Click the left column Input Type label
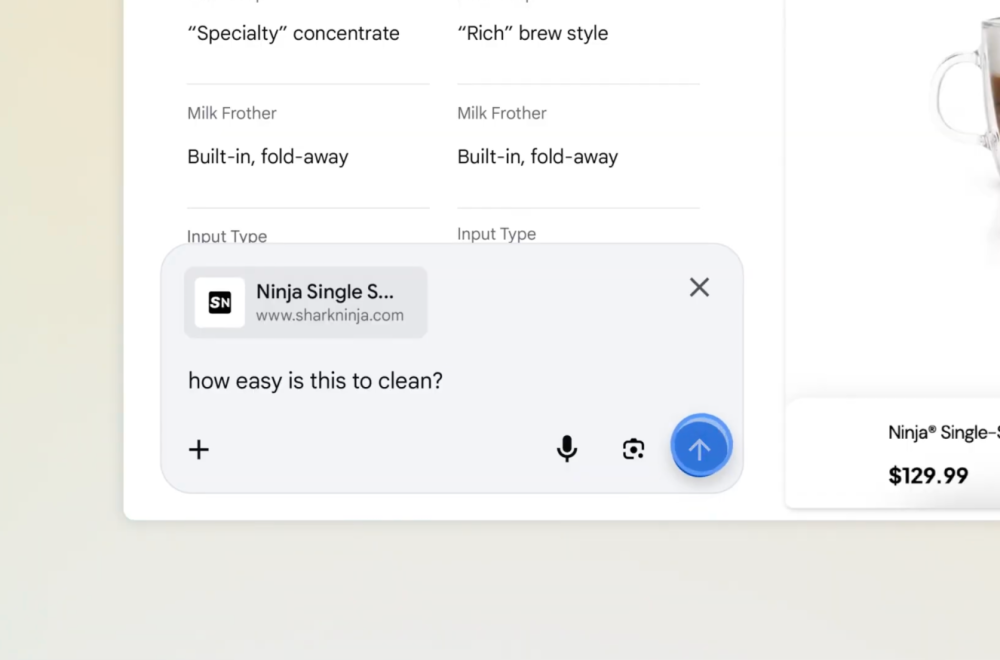This screenshot has width=1000, height=660. pos(227,236)
